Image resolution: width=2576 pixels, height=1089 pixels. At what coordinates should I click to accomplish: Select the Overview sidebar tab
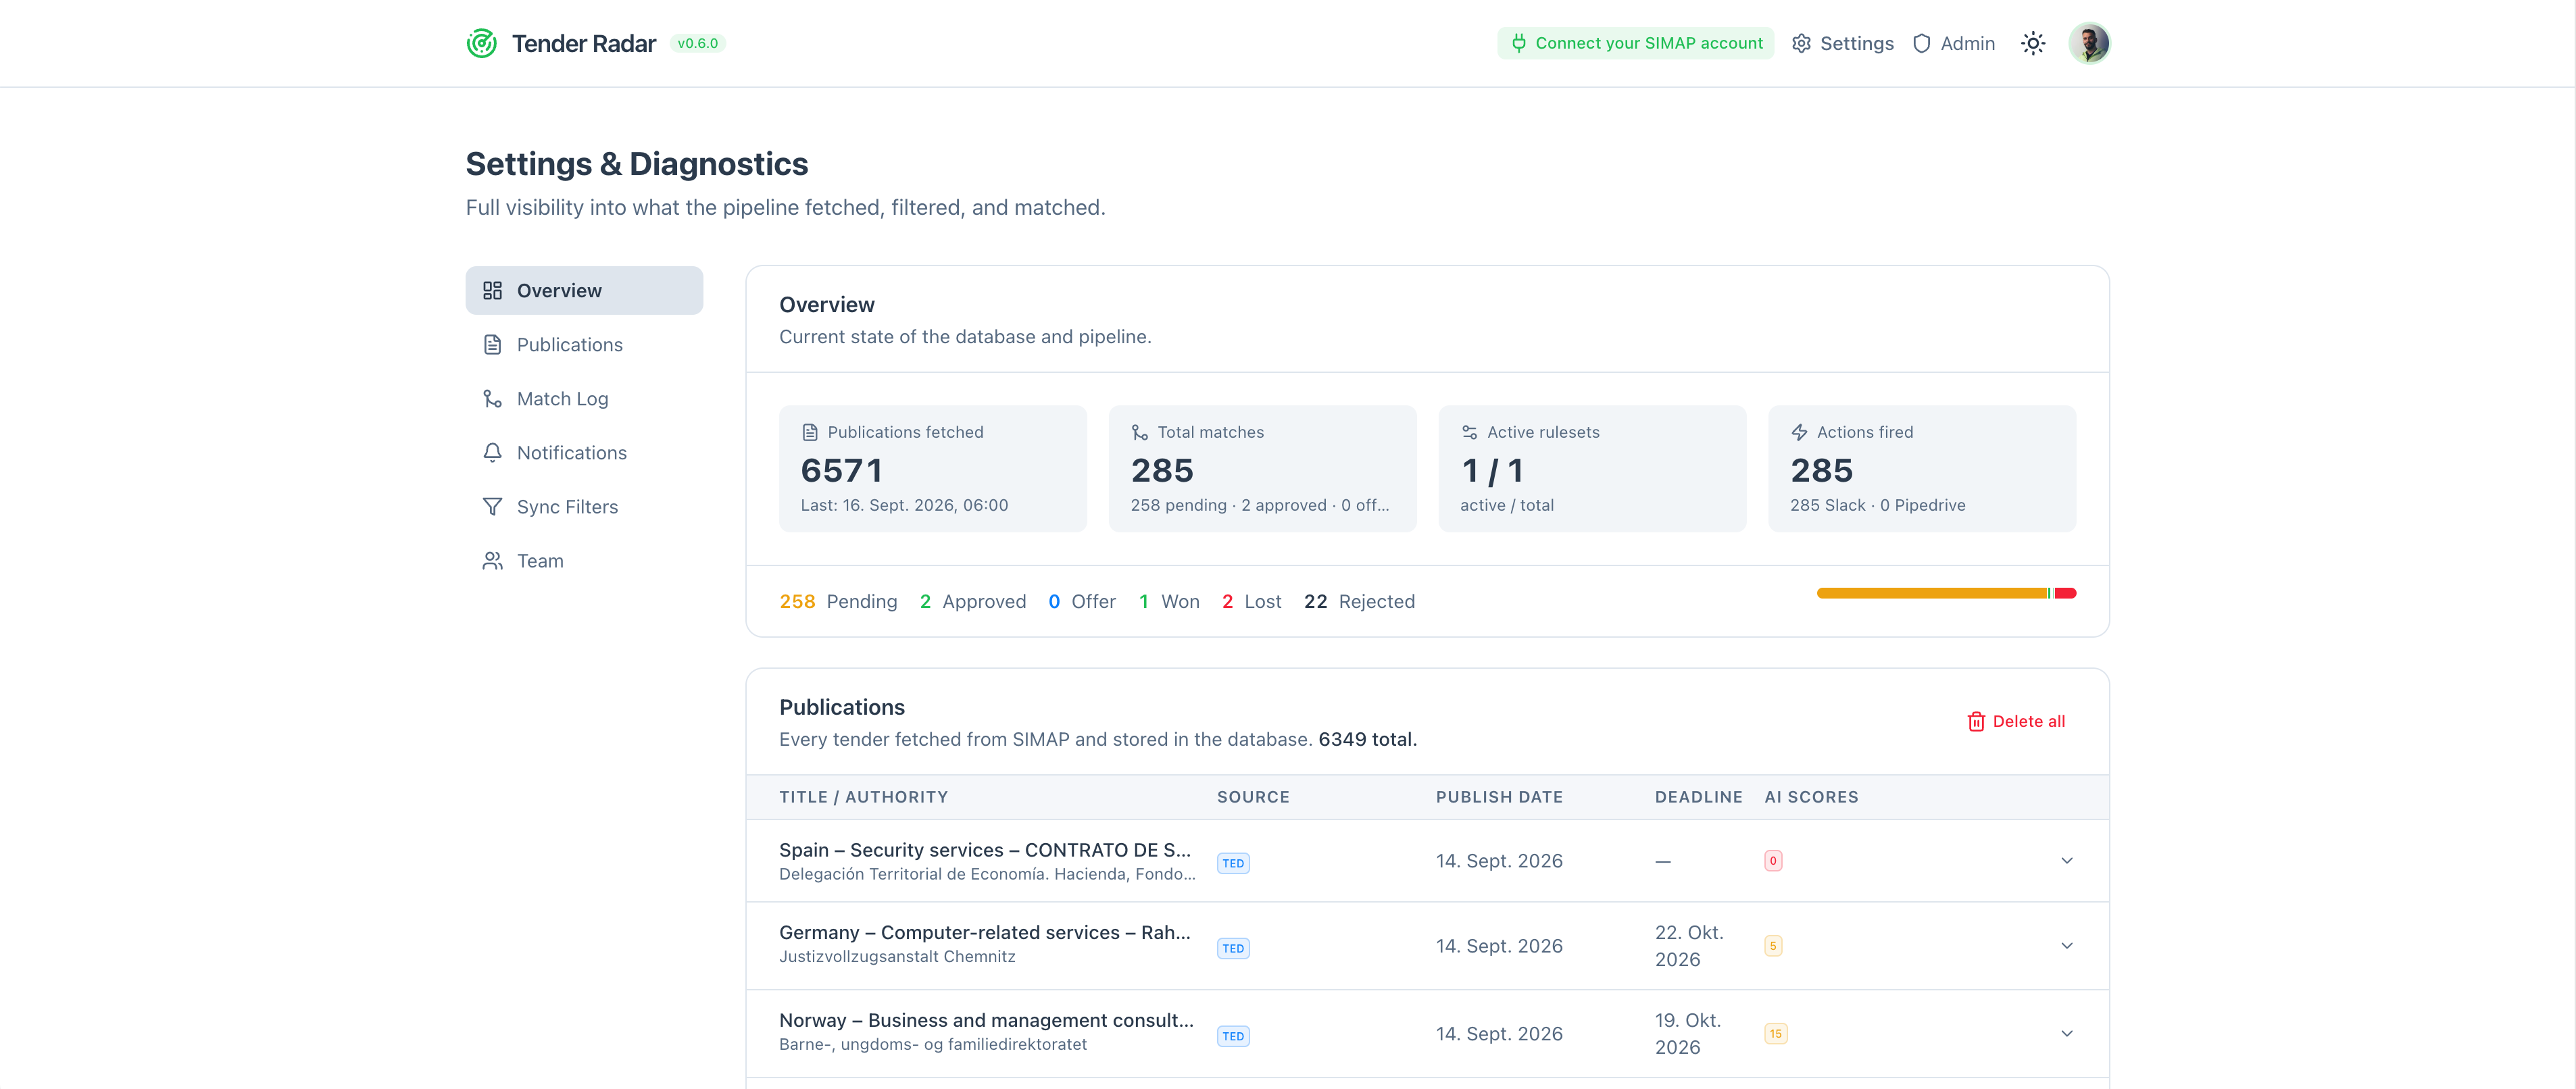584,290
